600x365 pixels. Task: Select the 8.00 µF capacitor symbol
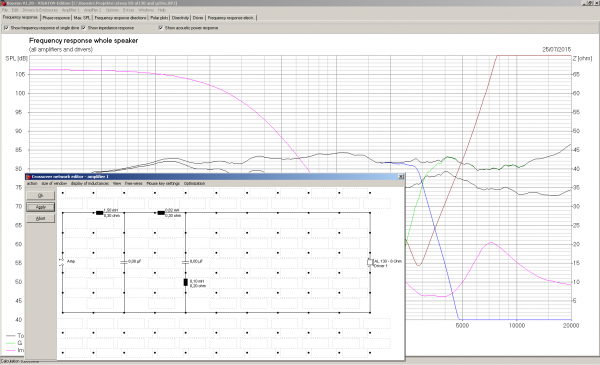pyautogui.click(x=186, y=262)
